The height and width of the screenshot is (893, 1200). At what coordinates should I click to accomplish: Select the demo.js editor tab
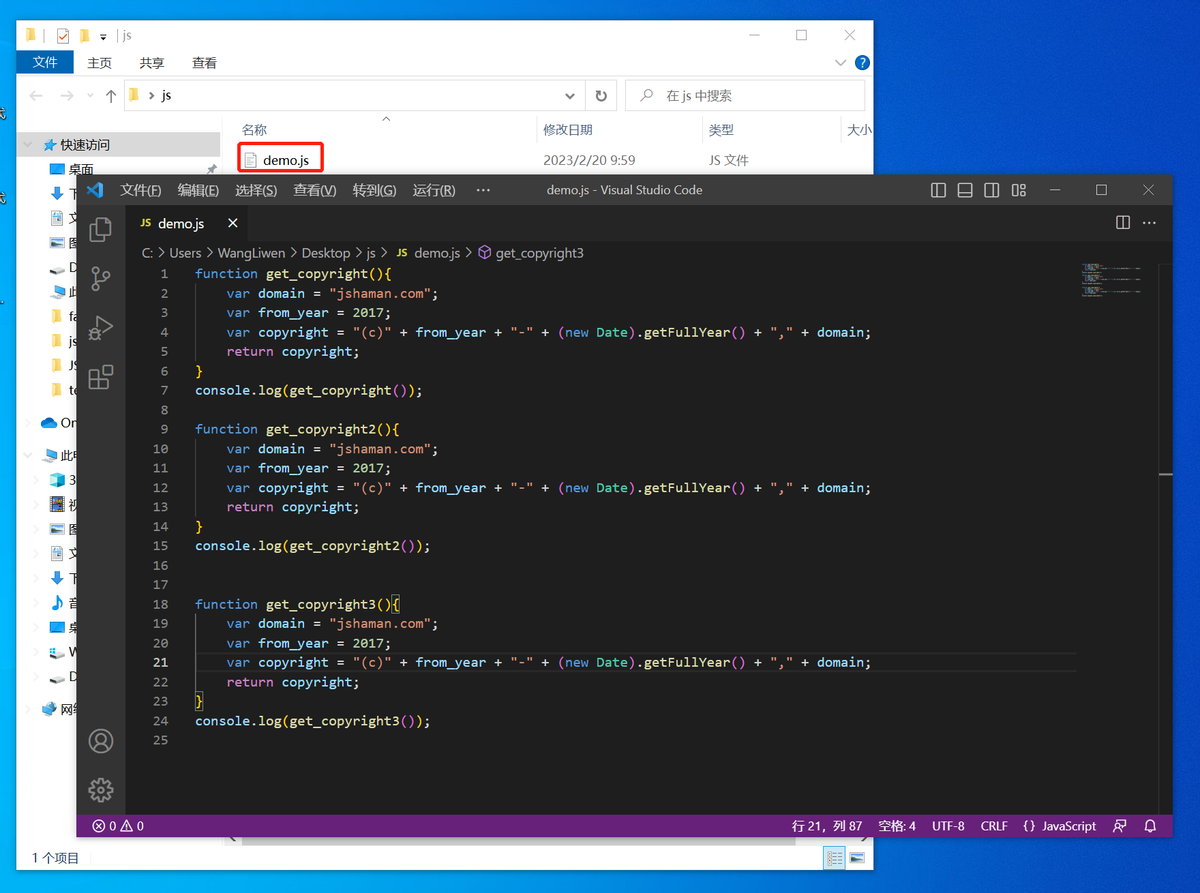tap(188, 223)
